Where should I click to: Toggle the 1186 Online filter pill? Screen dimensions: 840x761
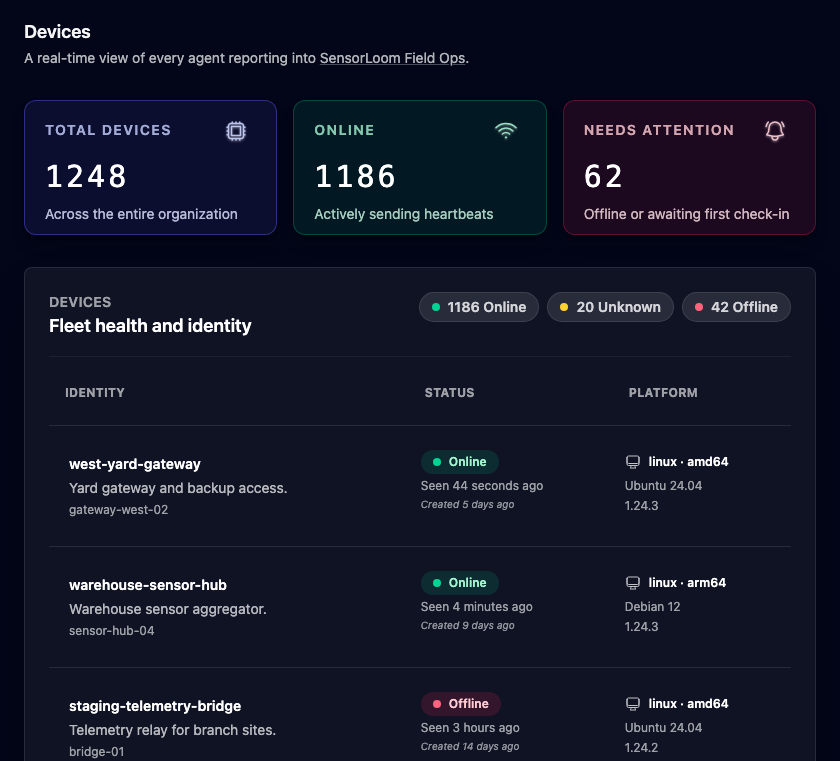tap(478, 307)
